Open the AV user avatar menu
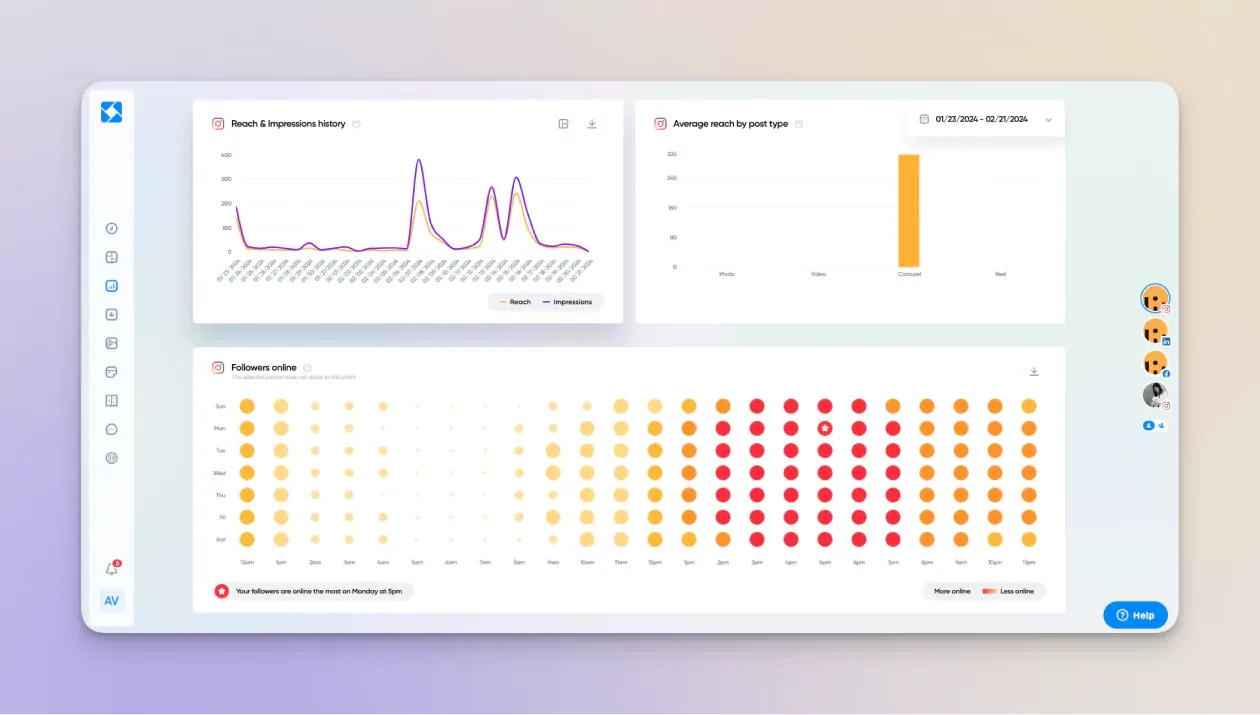The image size is (1260, 715). point(112,601)
